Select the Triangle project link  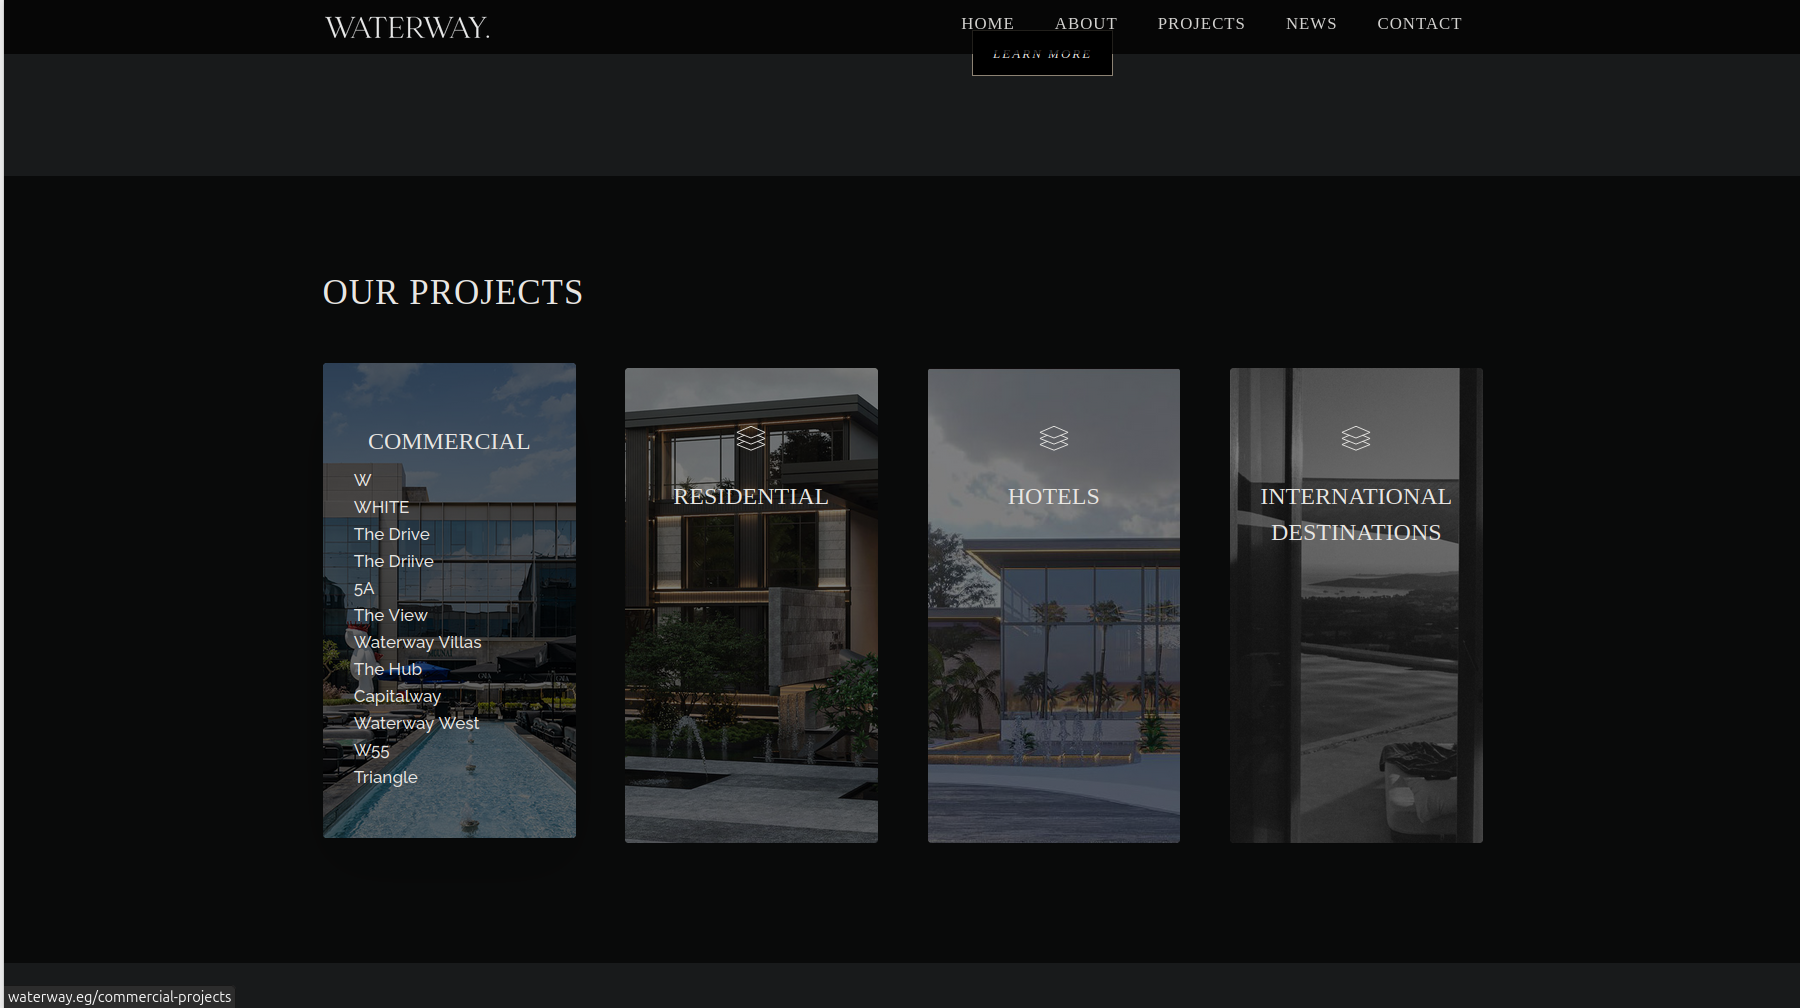385,777
